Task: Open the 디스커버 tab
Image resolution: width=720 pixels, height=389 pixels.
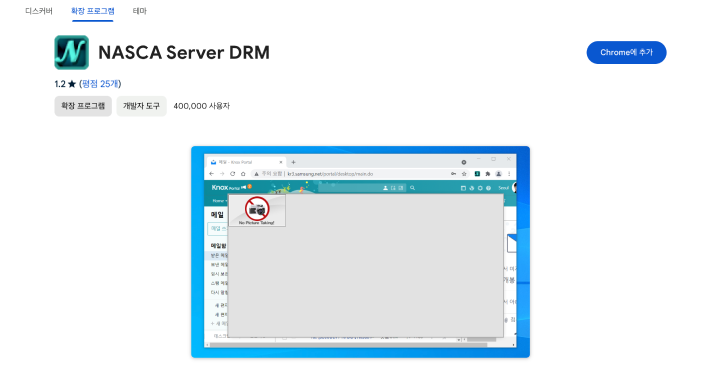Action: [x=39, y=11]
